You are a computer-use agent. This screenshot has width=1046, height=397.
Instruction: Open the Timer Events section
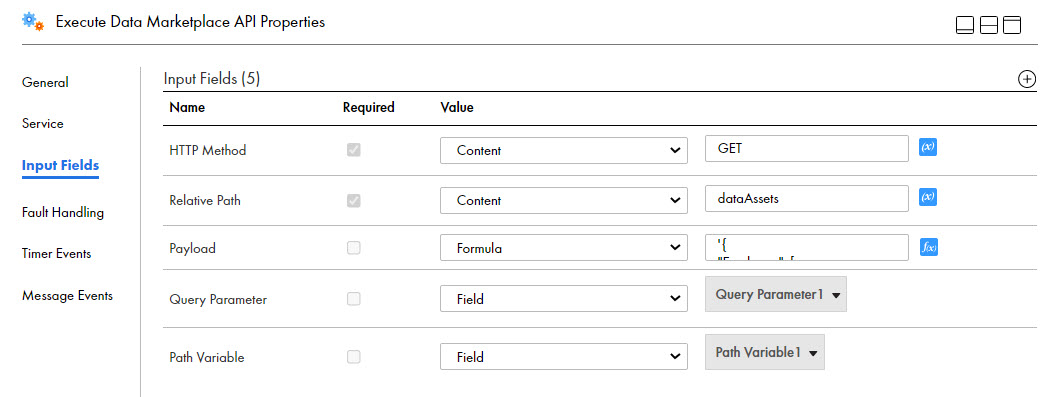click(57, 254)
